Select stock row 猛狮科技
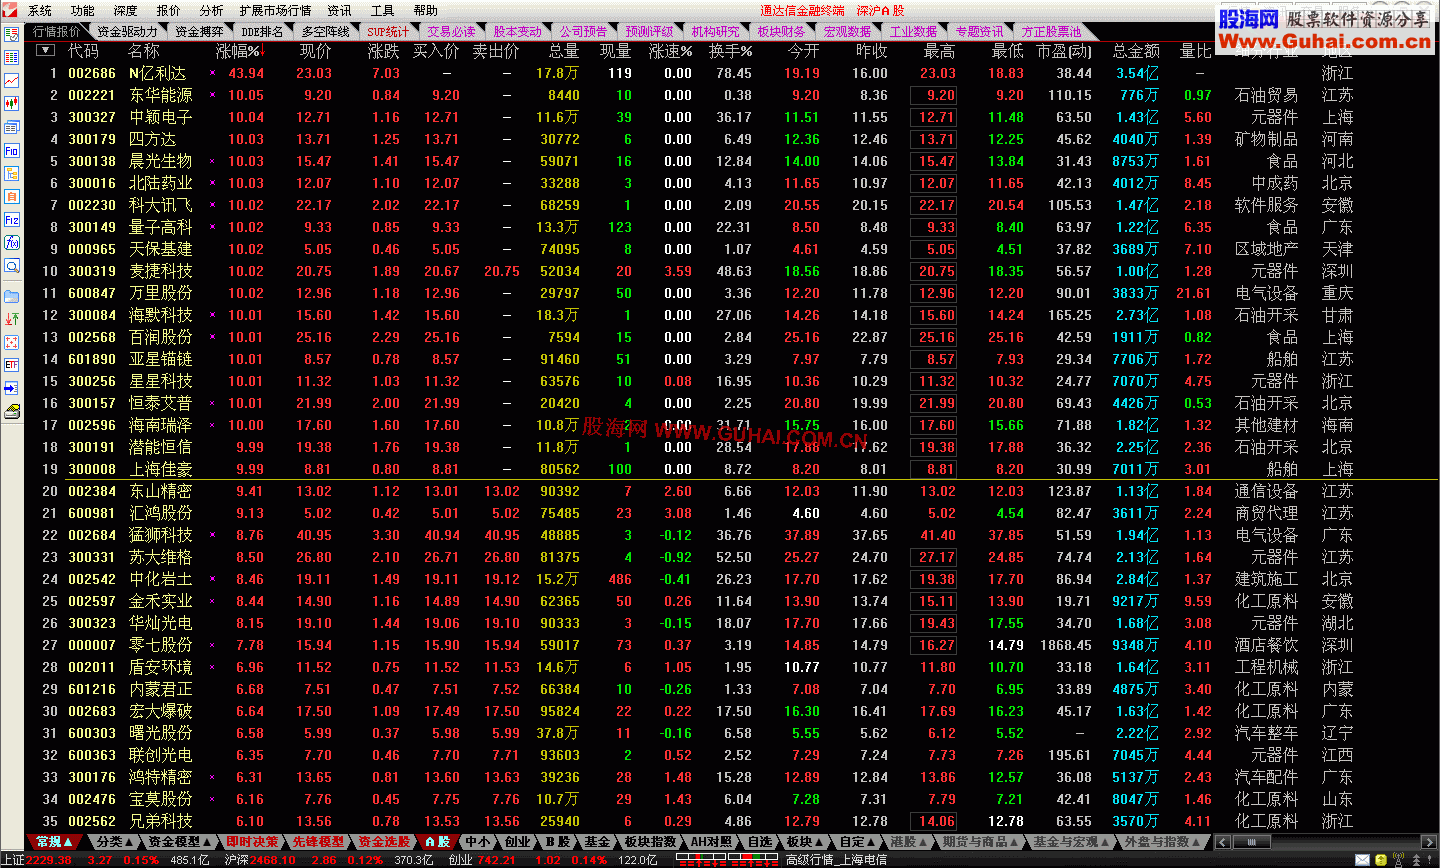 pyautogui.click(x=731, y=535)
